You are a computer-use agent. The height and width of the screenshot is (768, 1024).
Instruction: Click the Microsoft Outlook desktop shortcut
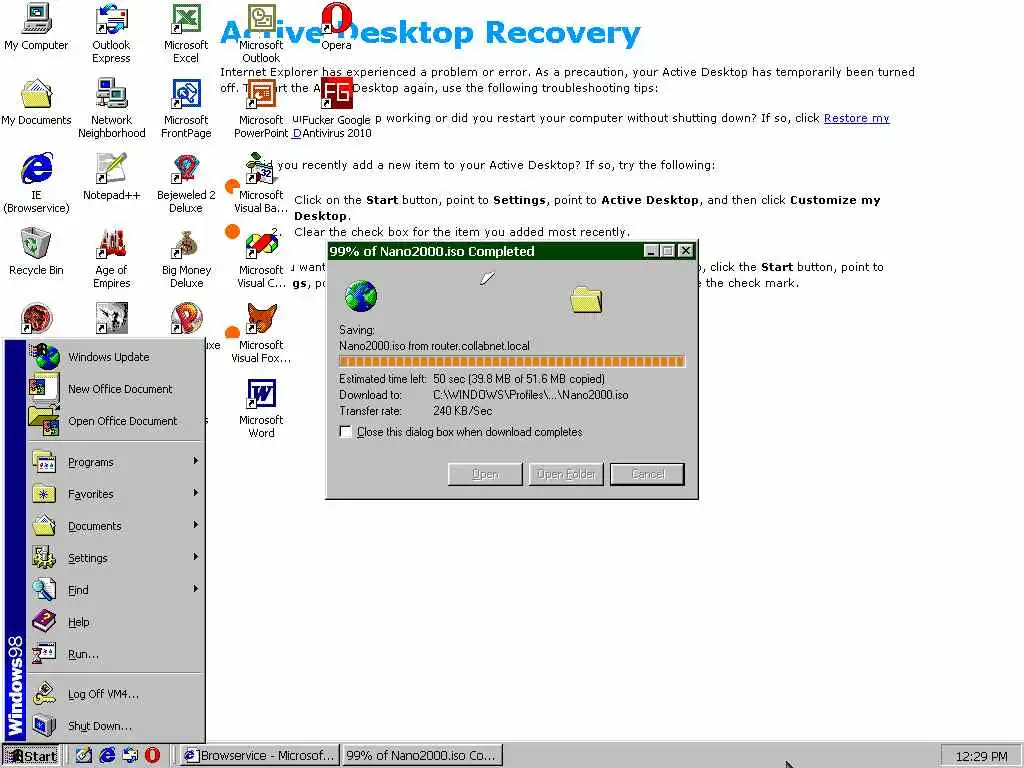click(x=261, y=33)
